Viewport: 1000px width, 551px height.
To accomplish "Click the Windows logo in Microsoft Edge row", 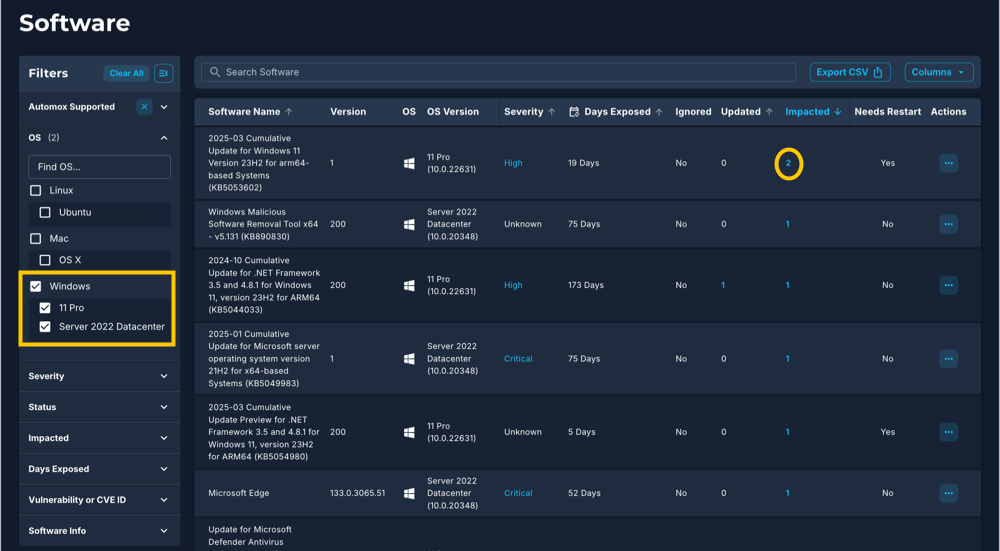I will (409, 494).
